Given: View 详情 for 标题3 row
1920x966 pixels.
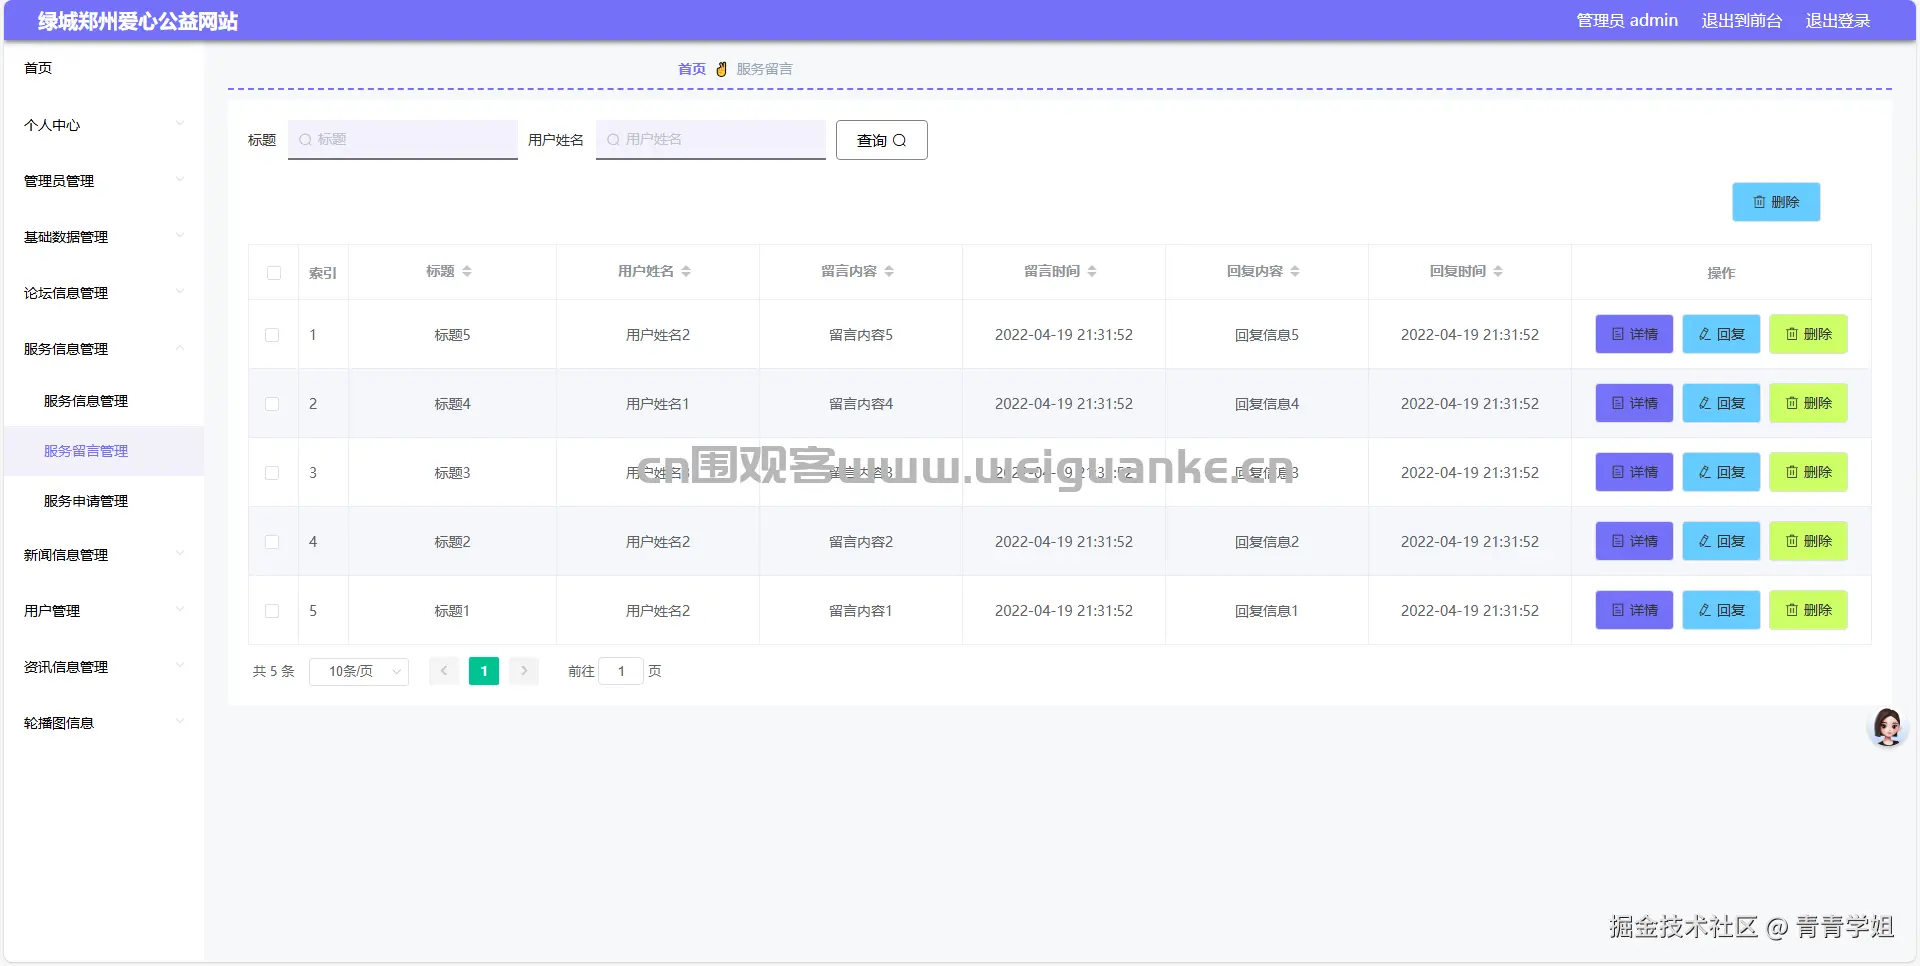Looking at the screenshot, I should (x=1634, y=473).
